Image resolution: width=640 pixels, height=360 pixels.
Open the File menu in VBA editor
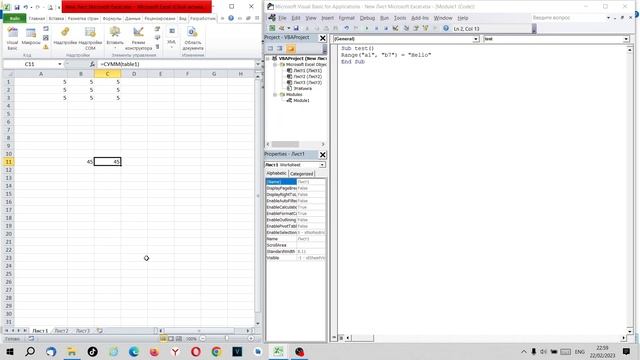tap(282, 18)
